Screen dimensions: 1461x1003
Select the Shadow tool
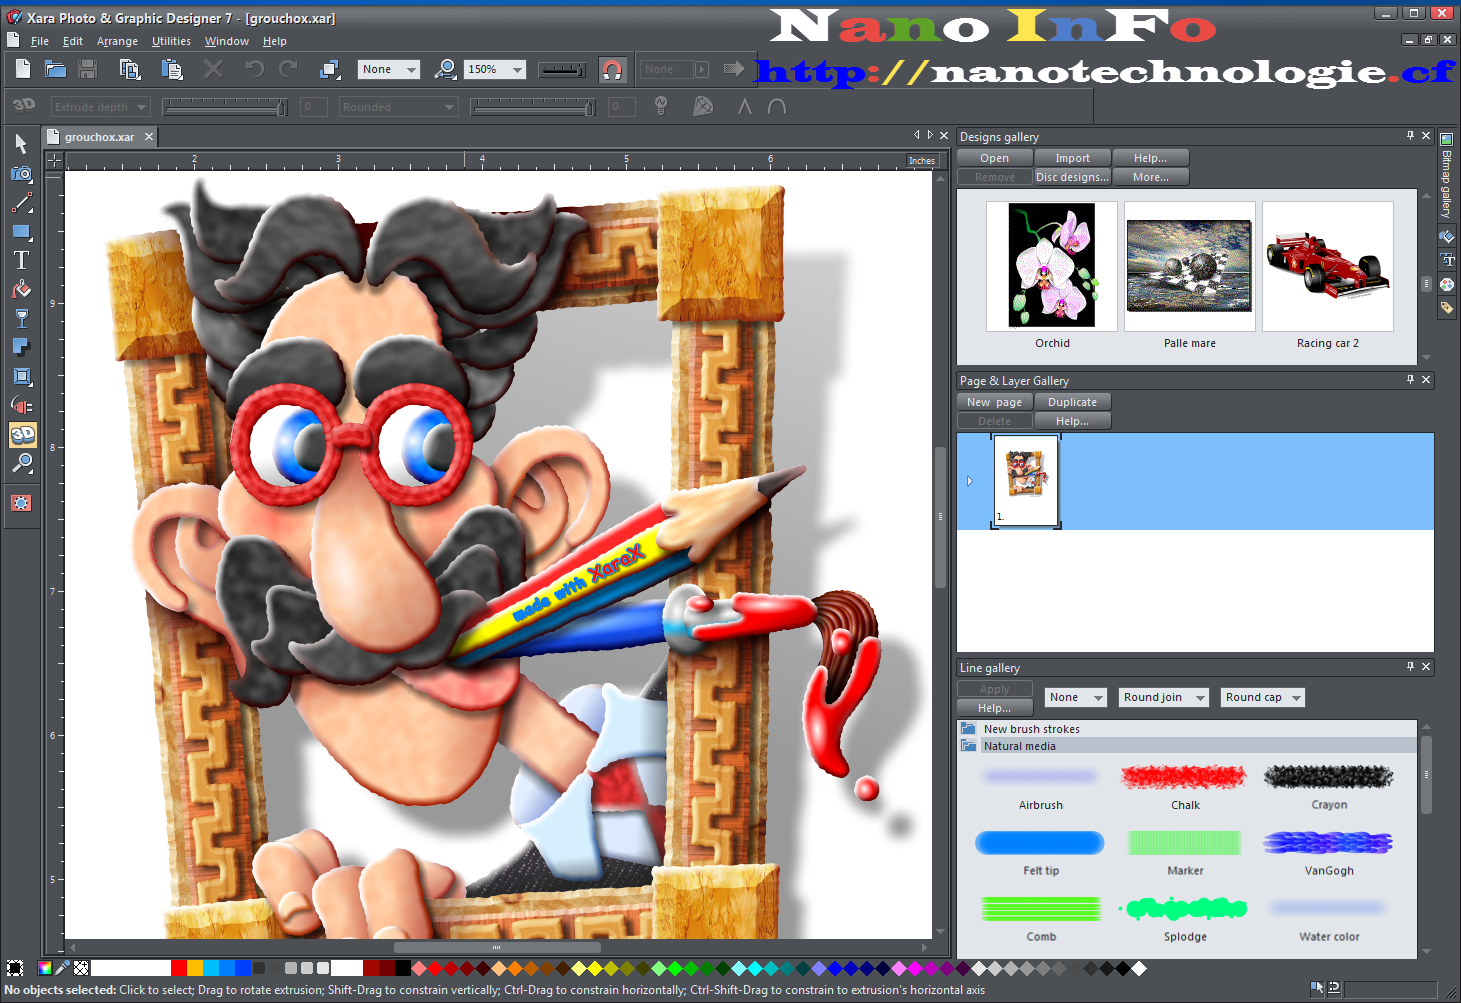[21, 347]
